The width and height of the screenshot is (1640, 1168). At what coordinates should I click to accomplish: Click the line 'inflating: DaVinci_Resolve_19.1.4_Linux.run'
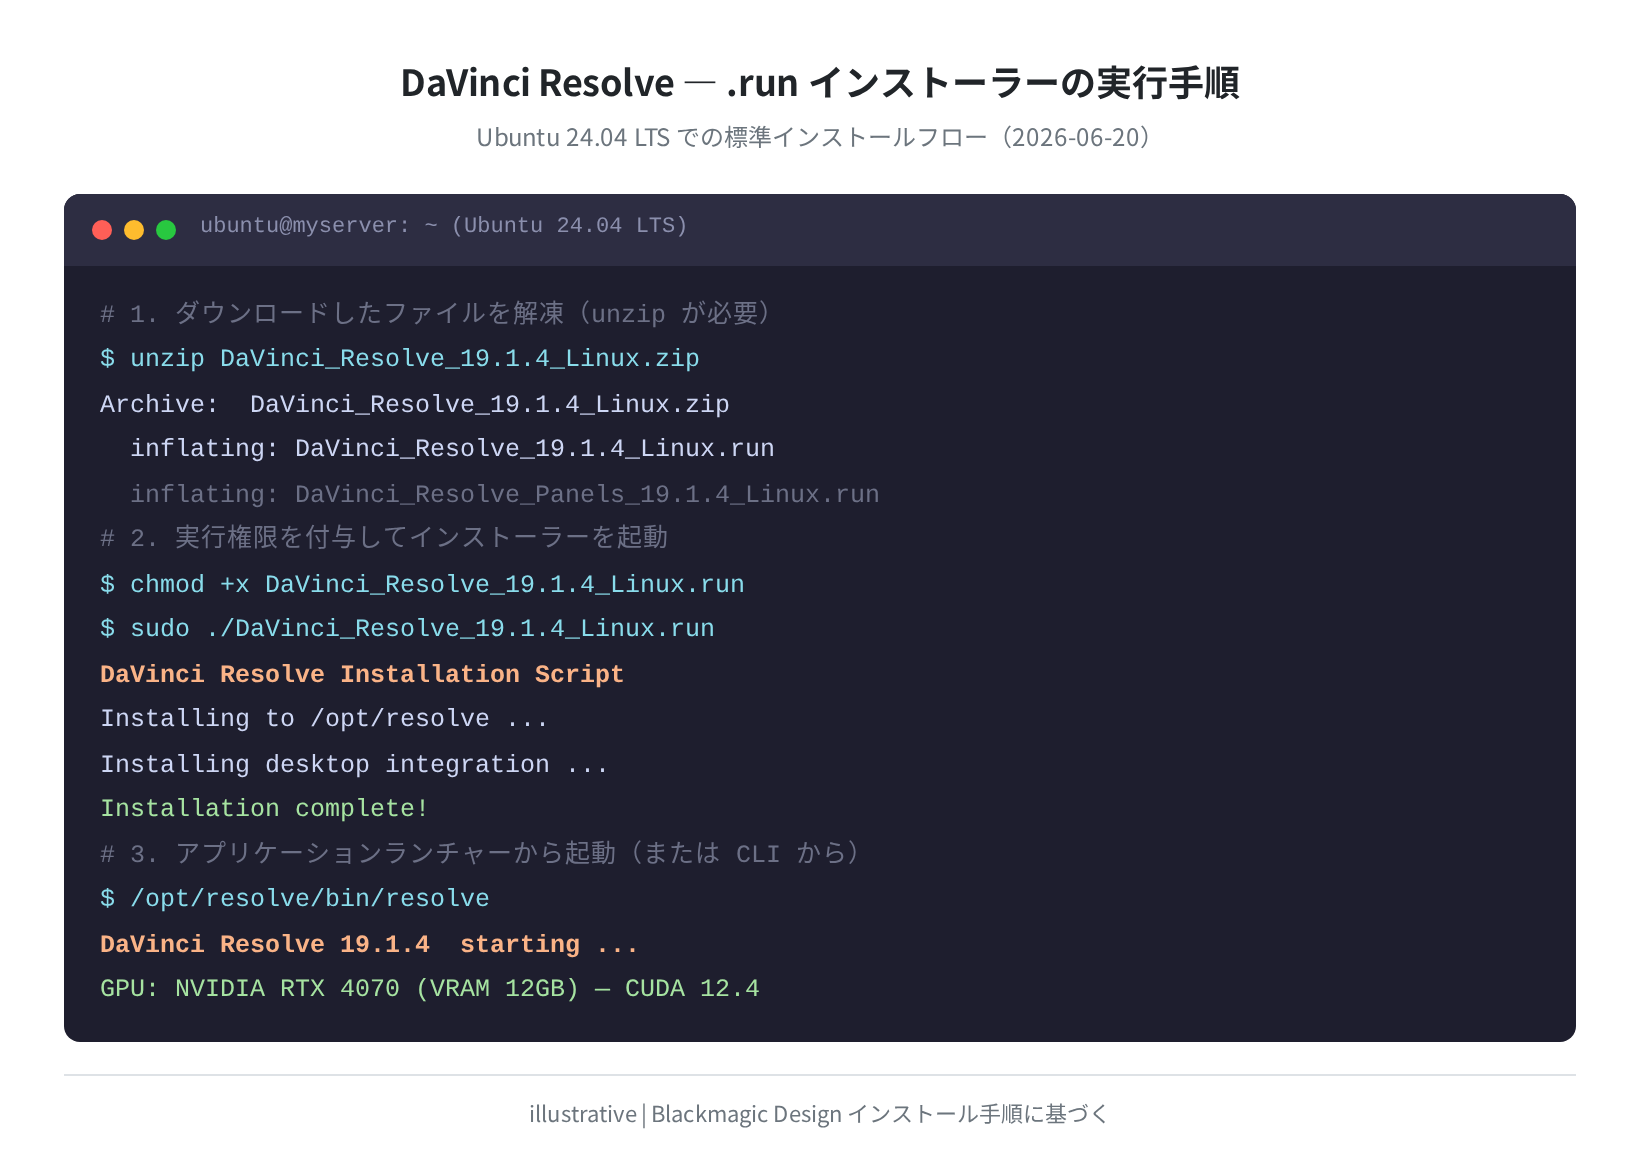coord(452,448)
